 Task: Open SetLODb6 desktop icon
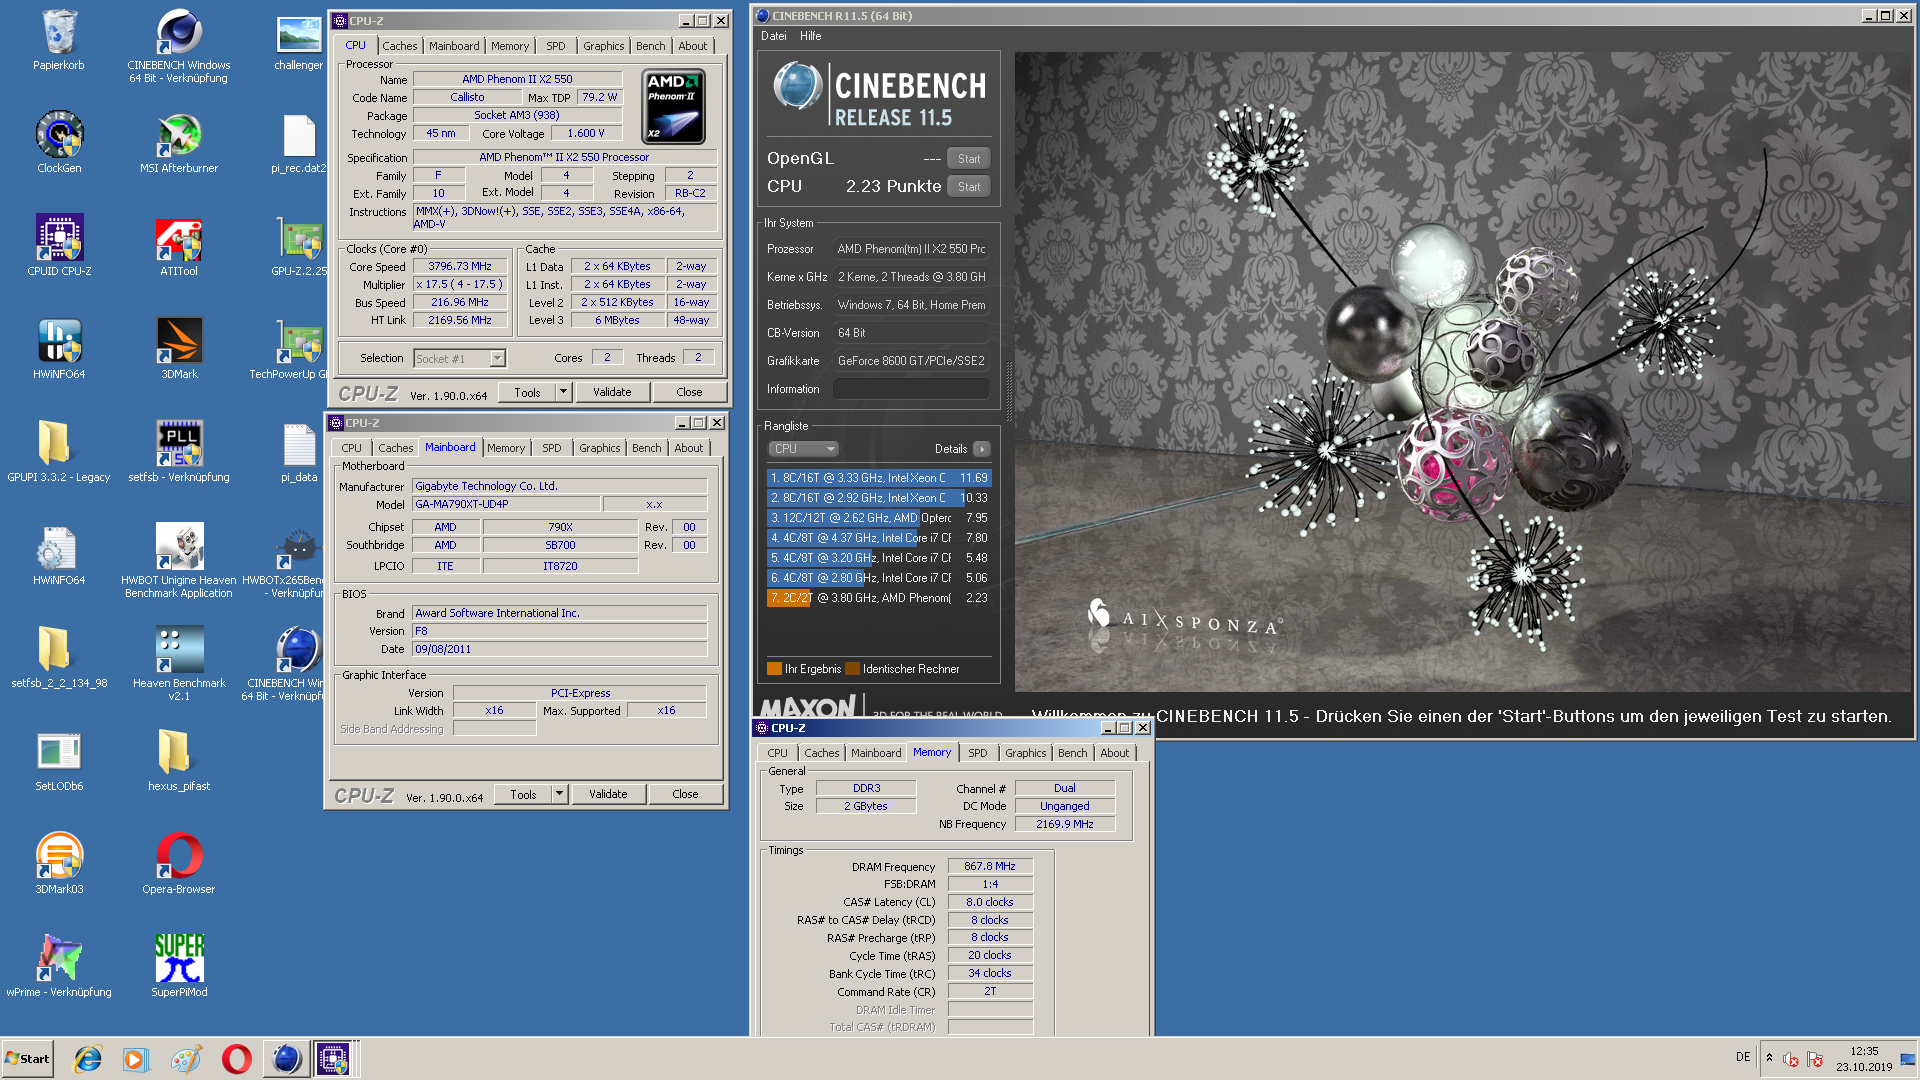coord(59,760)
